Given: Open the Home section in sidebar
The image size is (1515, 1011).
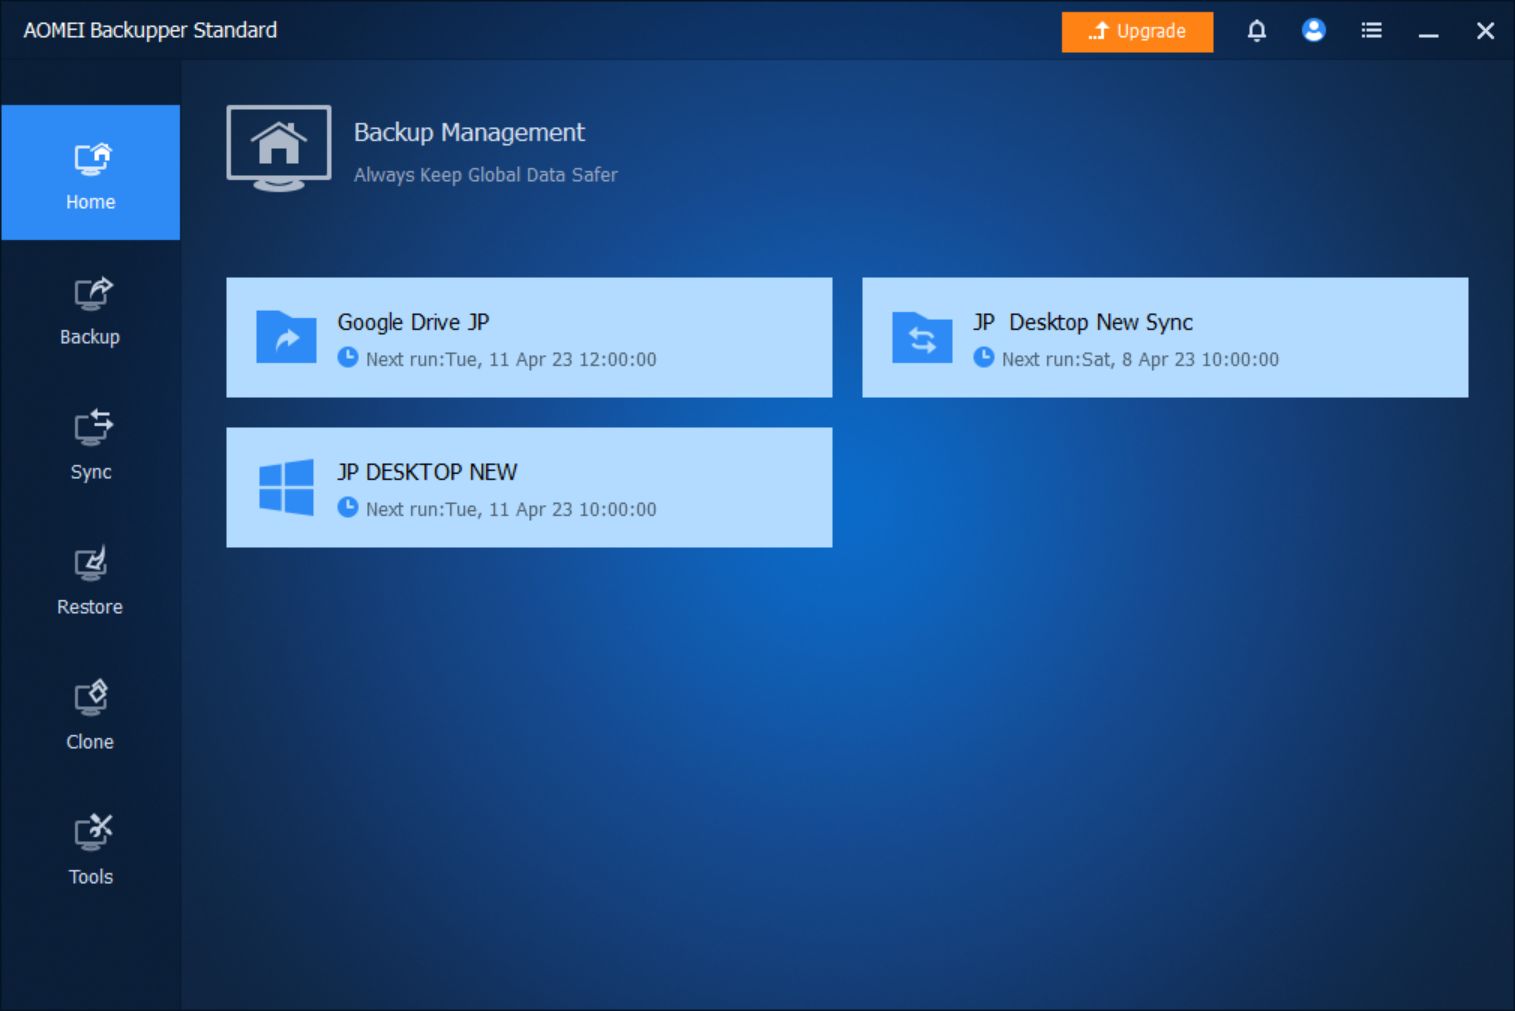Looking at the screenshot, I should (90, 172).
